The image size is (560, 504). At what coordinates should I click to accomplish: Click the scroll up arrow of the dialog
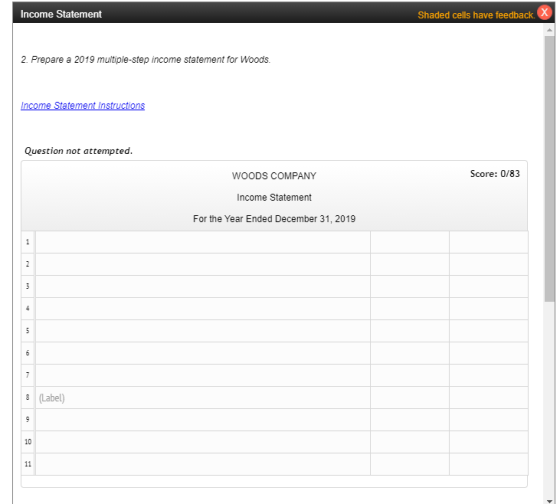(x=549, y=30)
